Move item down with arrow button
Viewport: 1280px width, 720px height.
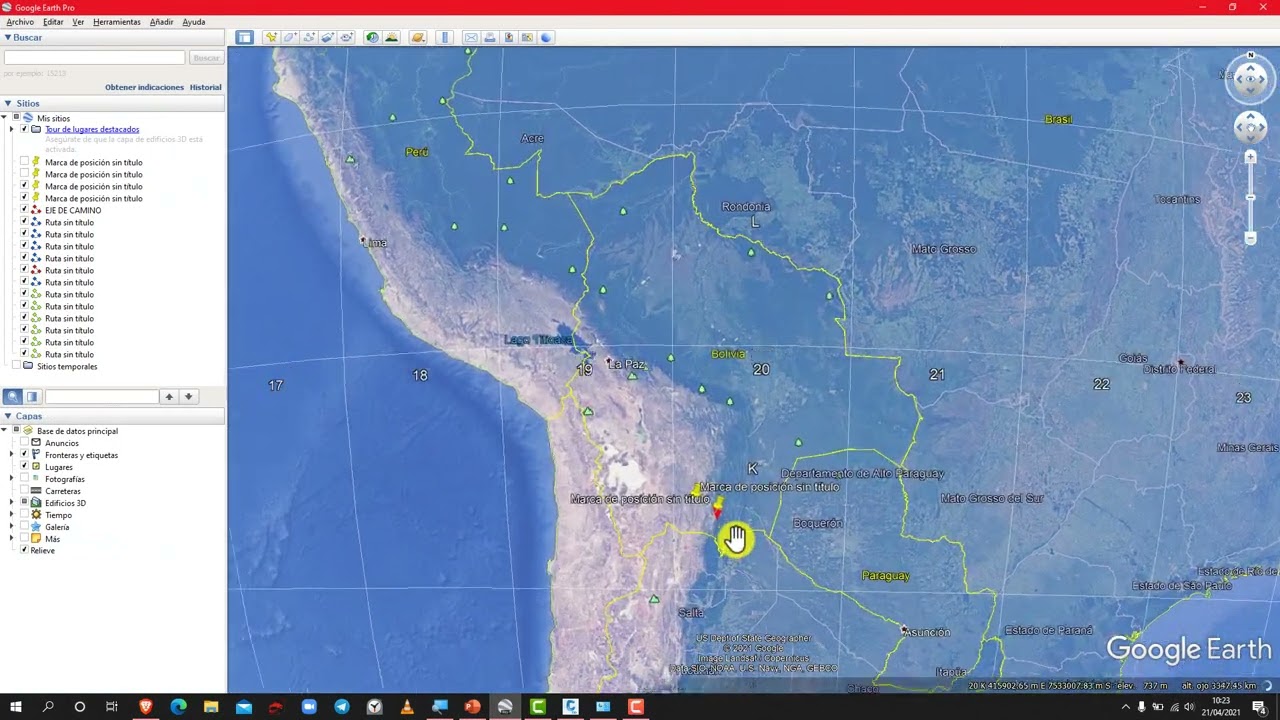tap(188, 396)
